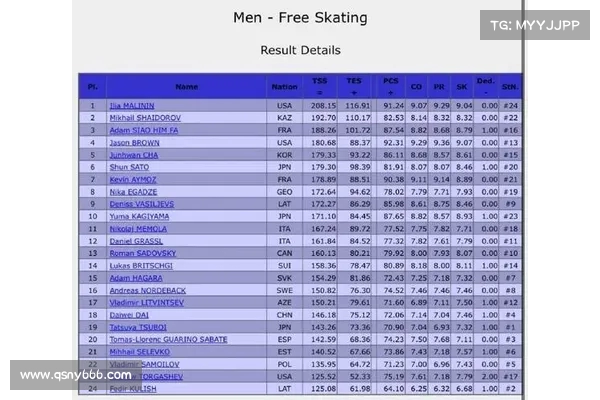Click Tomas-Llorenc GUARINO SABATE link
This screenshot has height=400, width=600.
168,340
